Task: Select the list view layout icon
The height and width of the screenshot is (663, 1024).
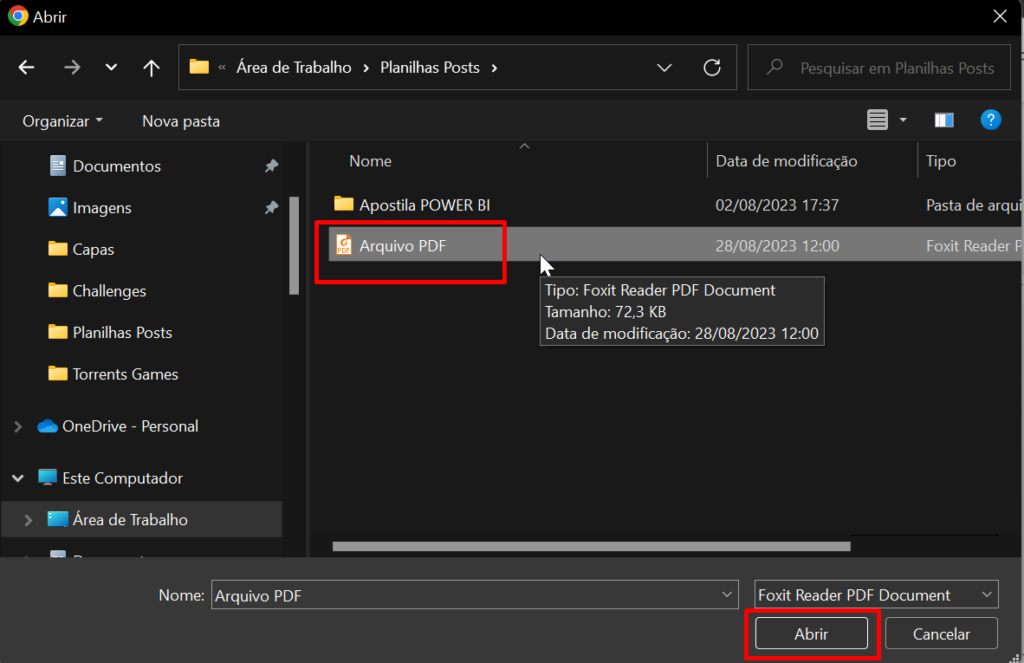Action: [x=876, y=119]
